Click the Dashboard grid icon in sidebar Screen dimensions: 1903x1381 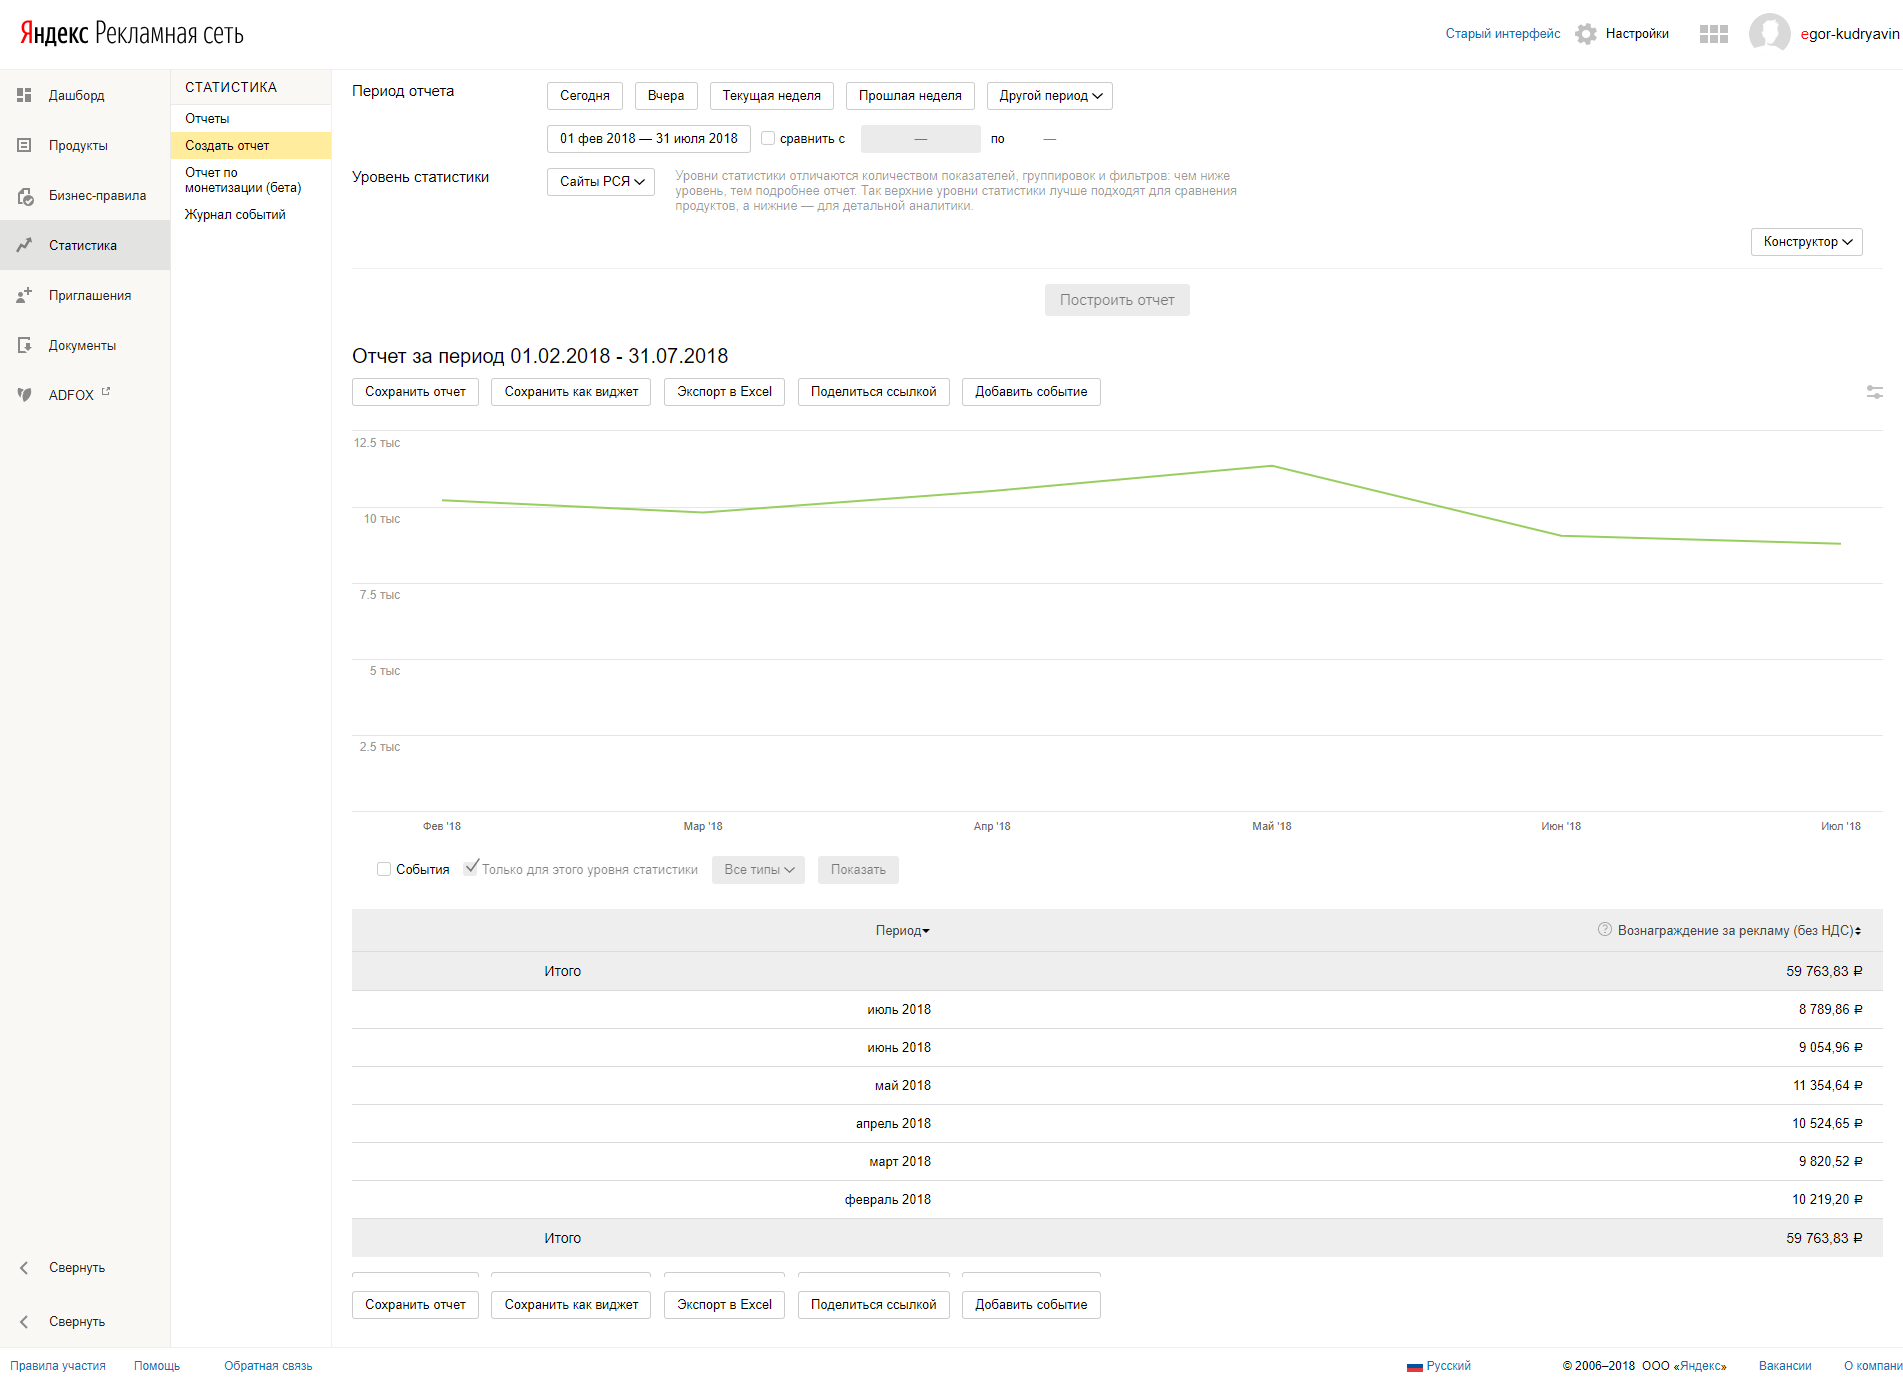24,95
